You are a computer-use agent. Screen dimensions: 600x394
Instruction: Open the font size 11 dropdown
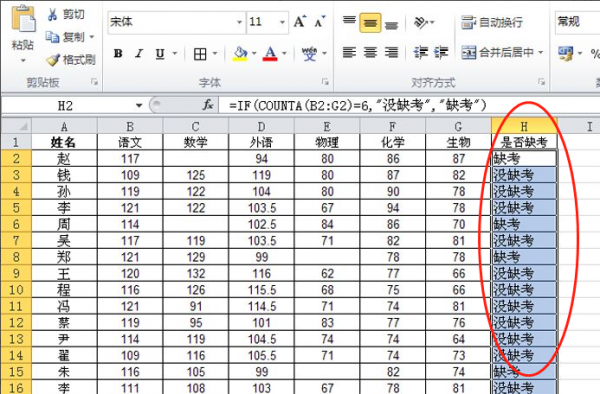point(282,22)
